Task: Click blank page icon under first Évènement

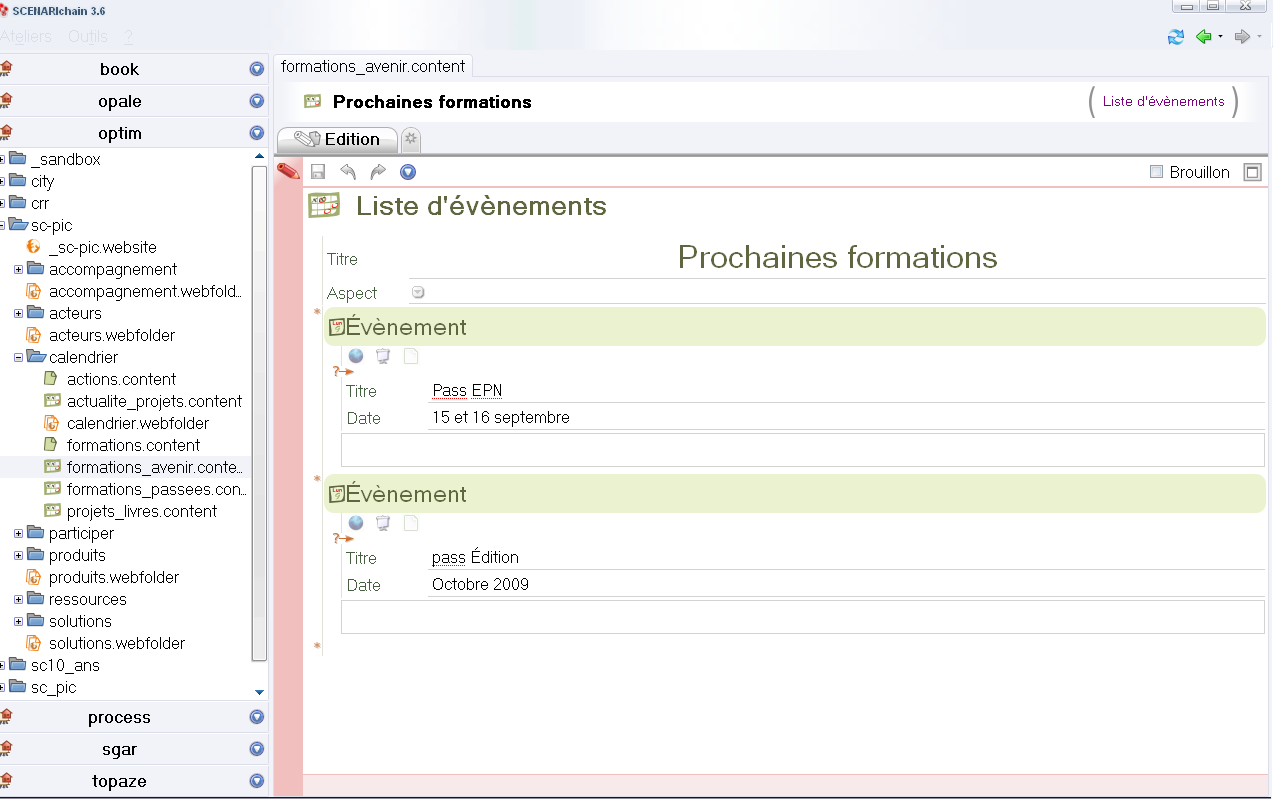Action: click(410, 355)
